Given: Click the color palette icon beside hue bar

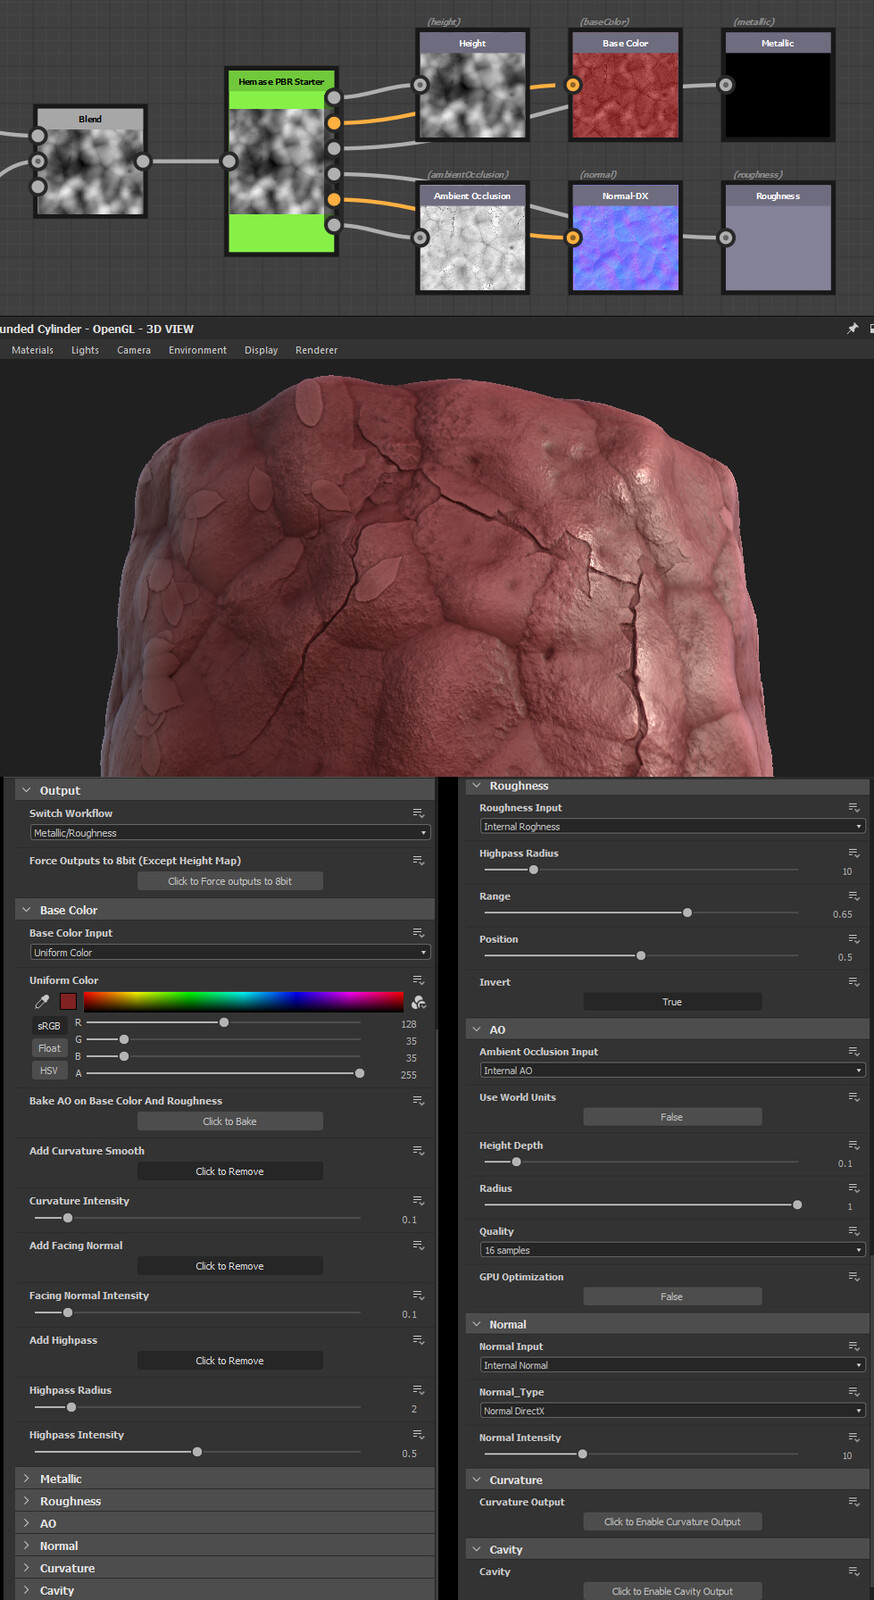Looking at the screenshot, I should [418, 1001].
